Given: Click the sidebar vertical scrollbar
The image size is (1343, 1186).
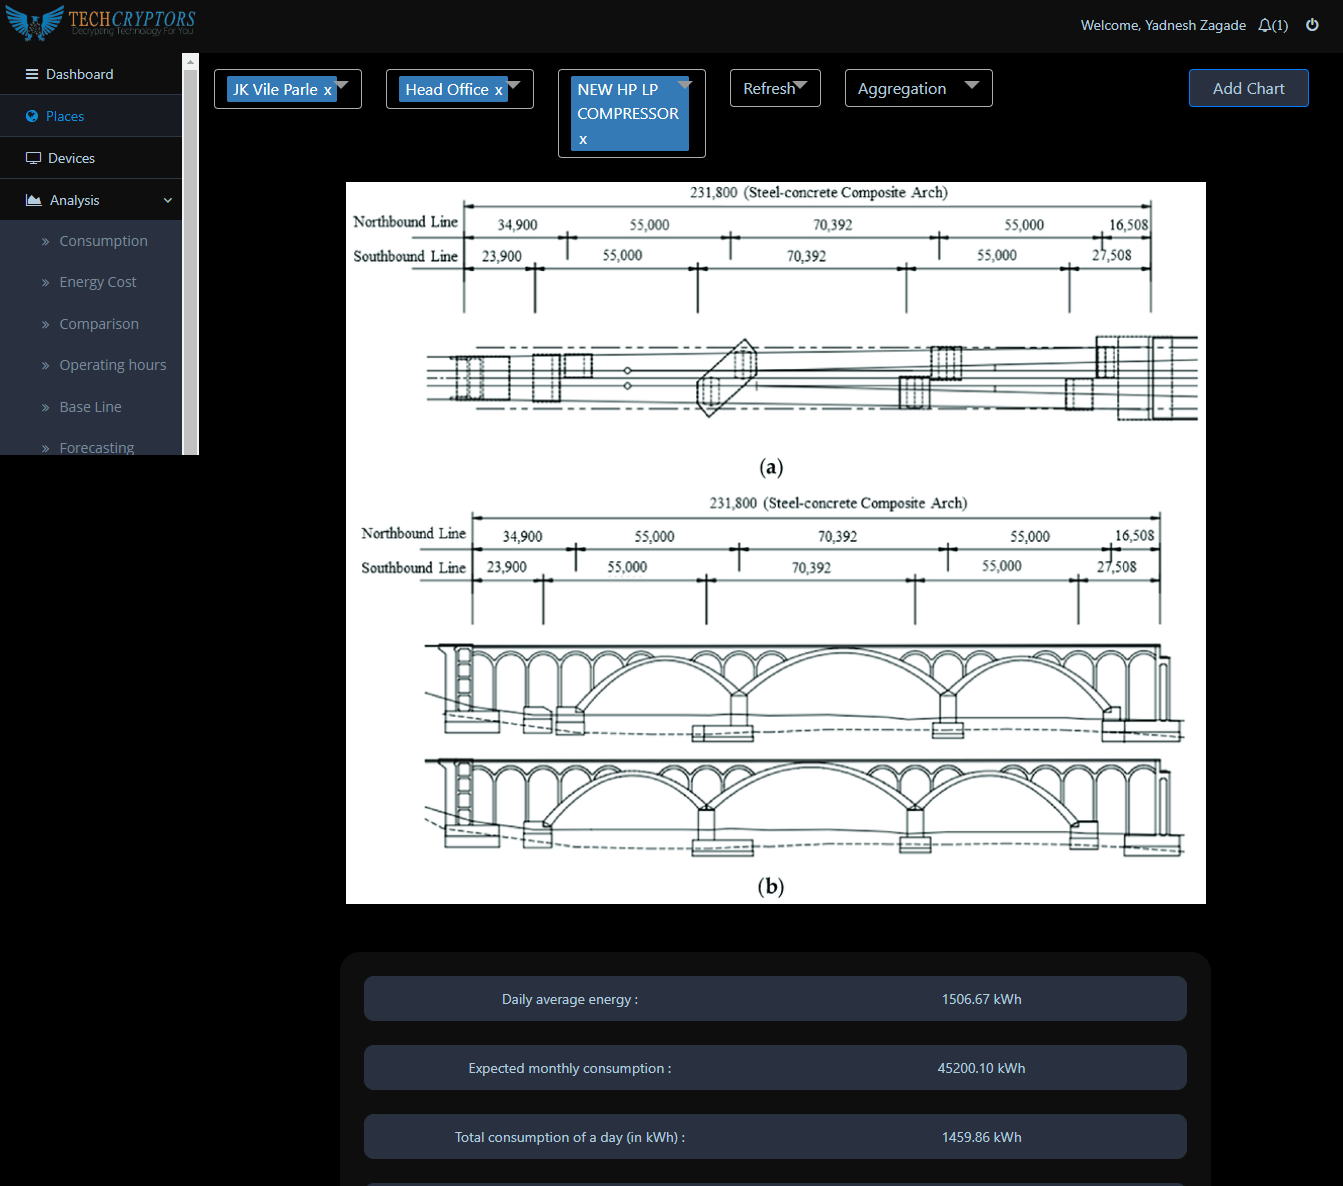Looking at the screenshot, I should (x=190, y=250).
